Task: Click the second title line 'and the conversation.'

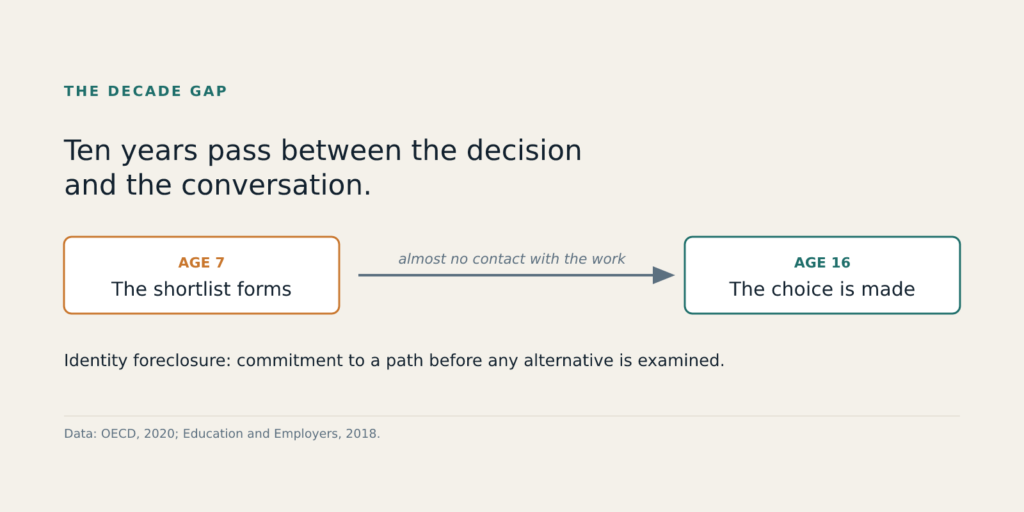Action: point(217,185)
